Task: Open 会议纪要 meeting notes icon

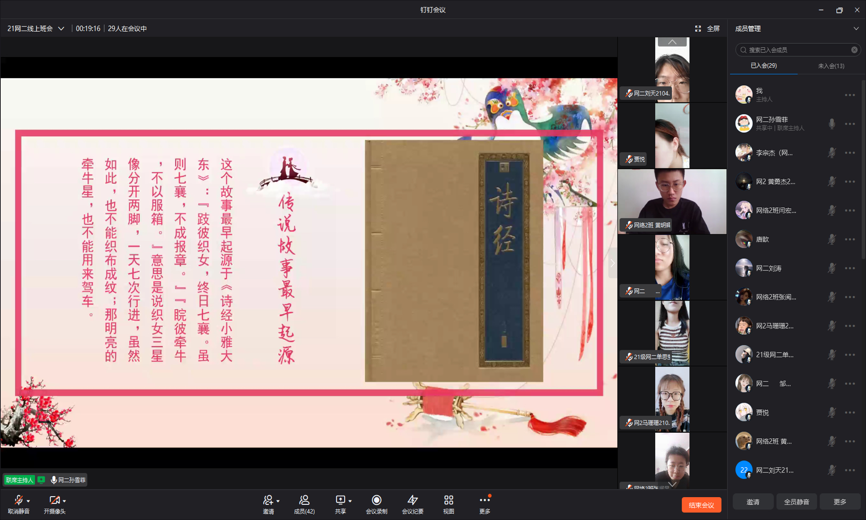Action: [412, 500]
